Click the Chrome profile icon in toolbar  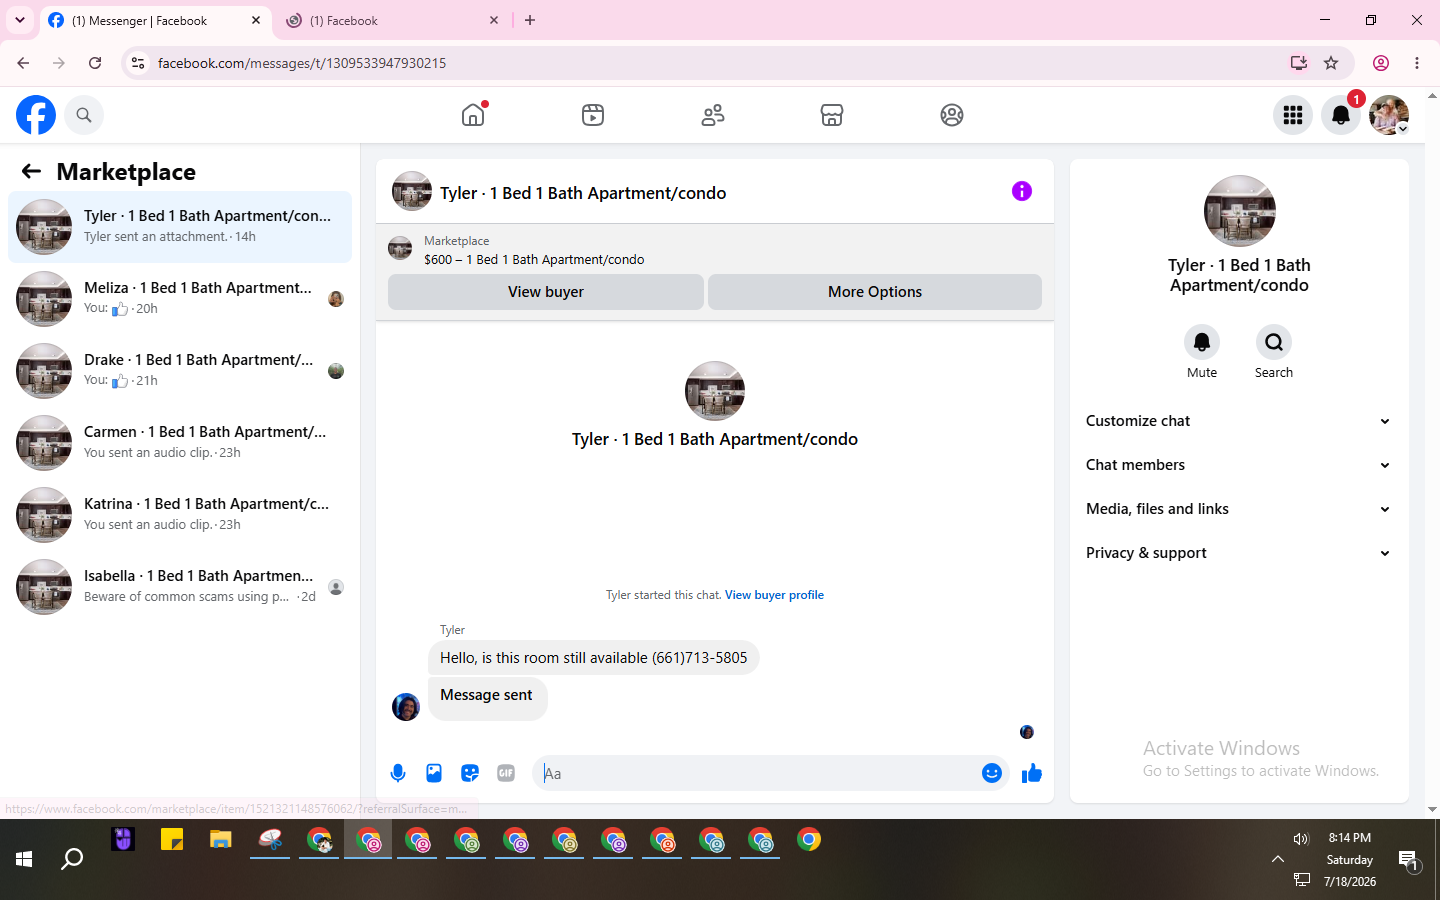1381,63
